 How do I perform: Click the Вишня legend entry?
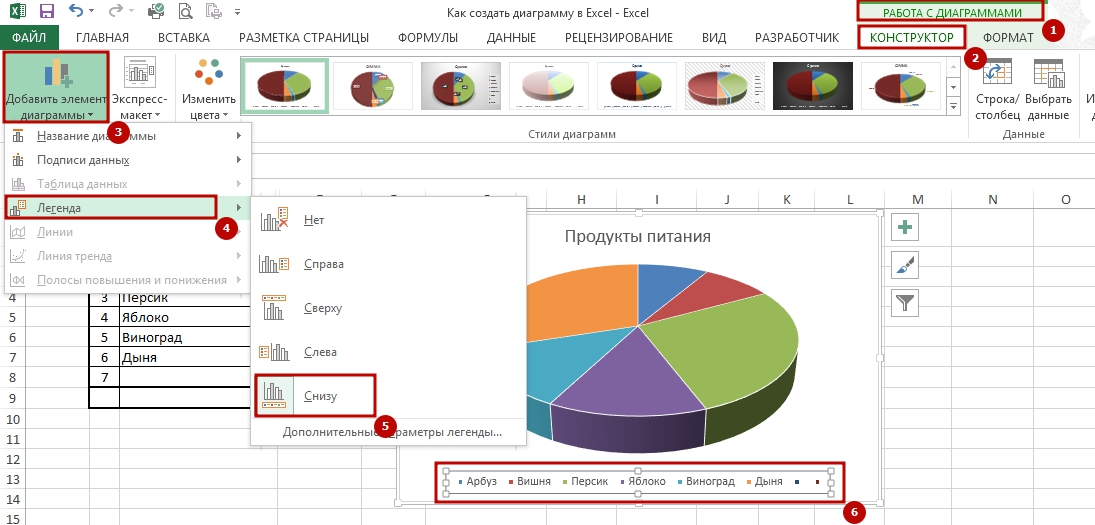(x=529, y=481)
